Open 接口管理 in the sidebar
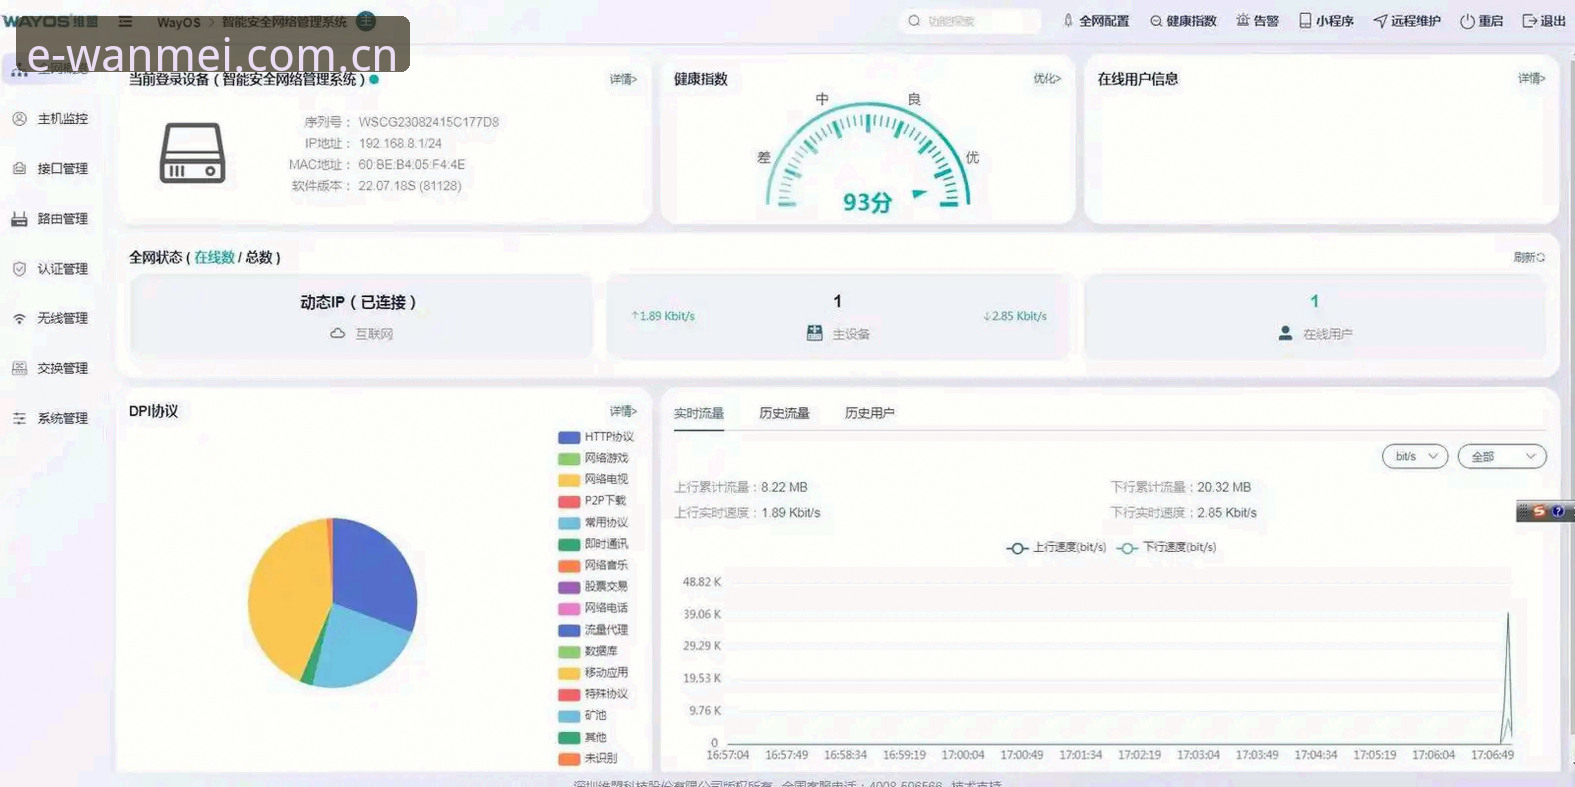This screenshot has width=1575, height=787. (x=50, y=169)
